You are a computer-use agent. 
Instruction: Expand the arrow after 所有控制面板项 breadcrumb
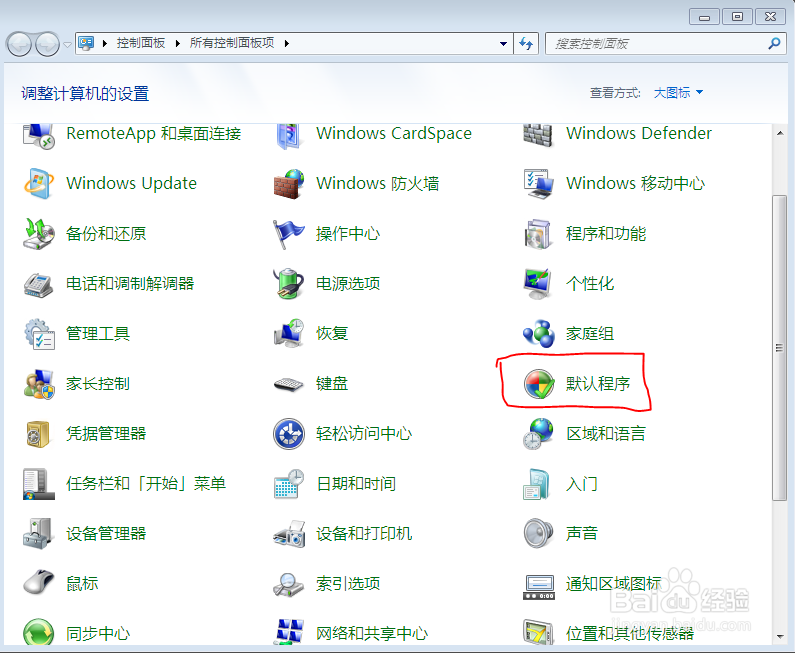pyautogui.click(x=286, y=44)
